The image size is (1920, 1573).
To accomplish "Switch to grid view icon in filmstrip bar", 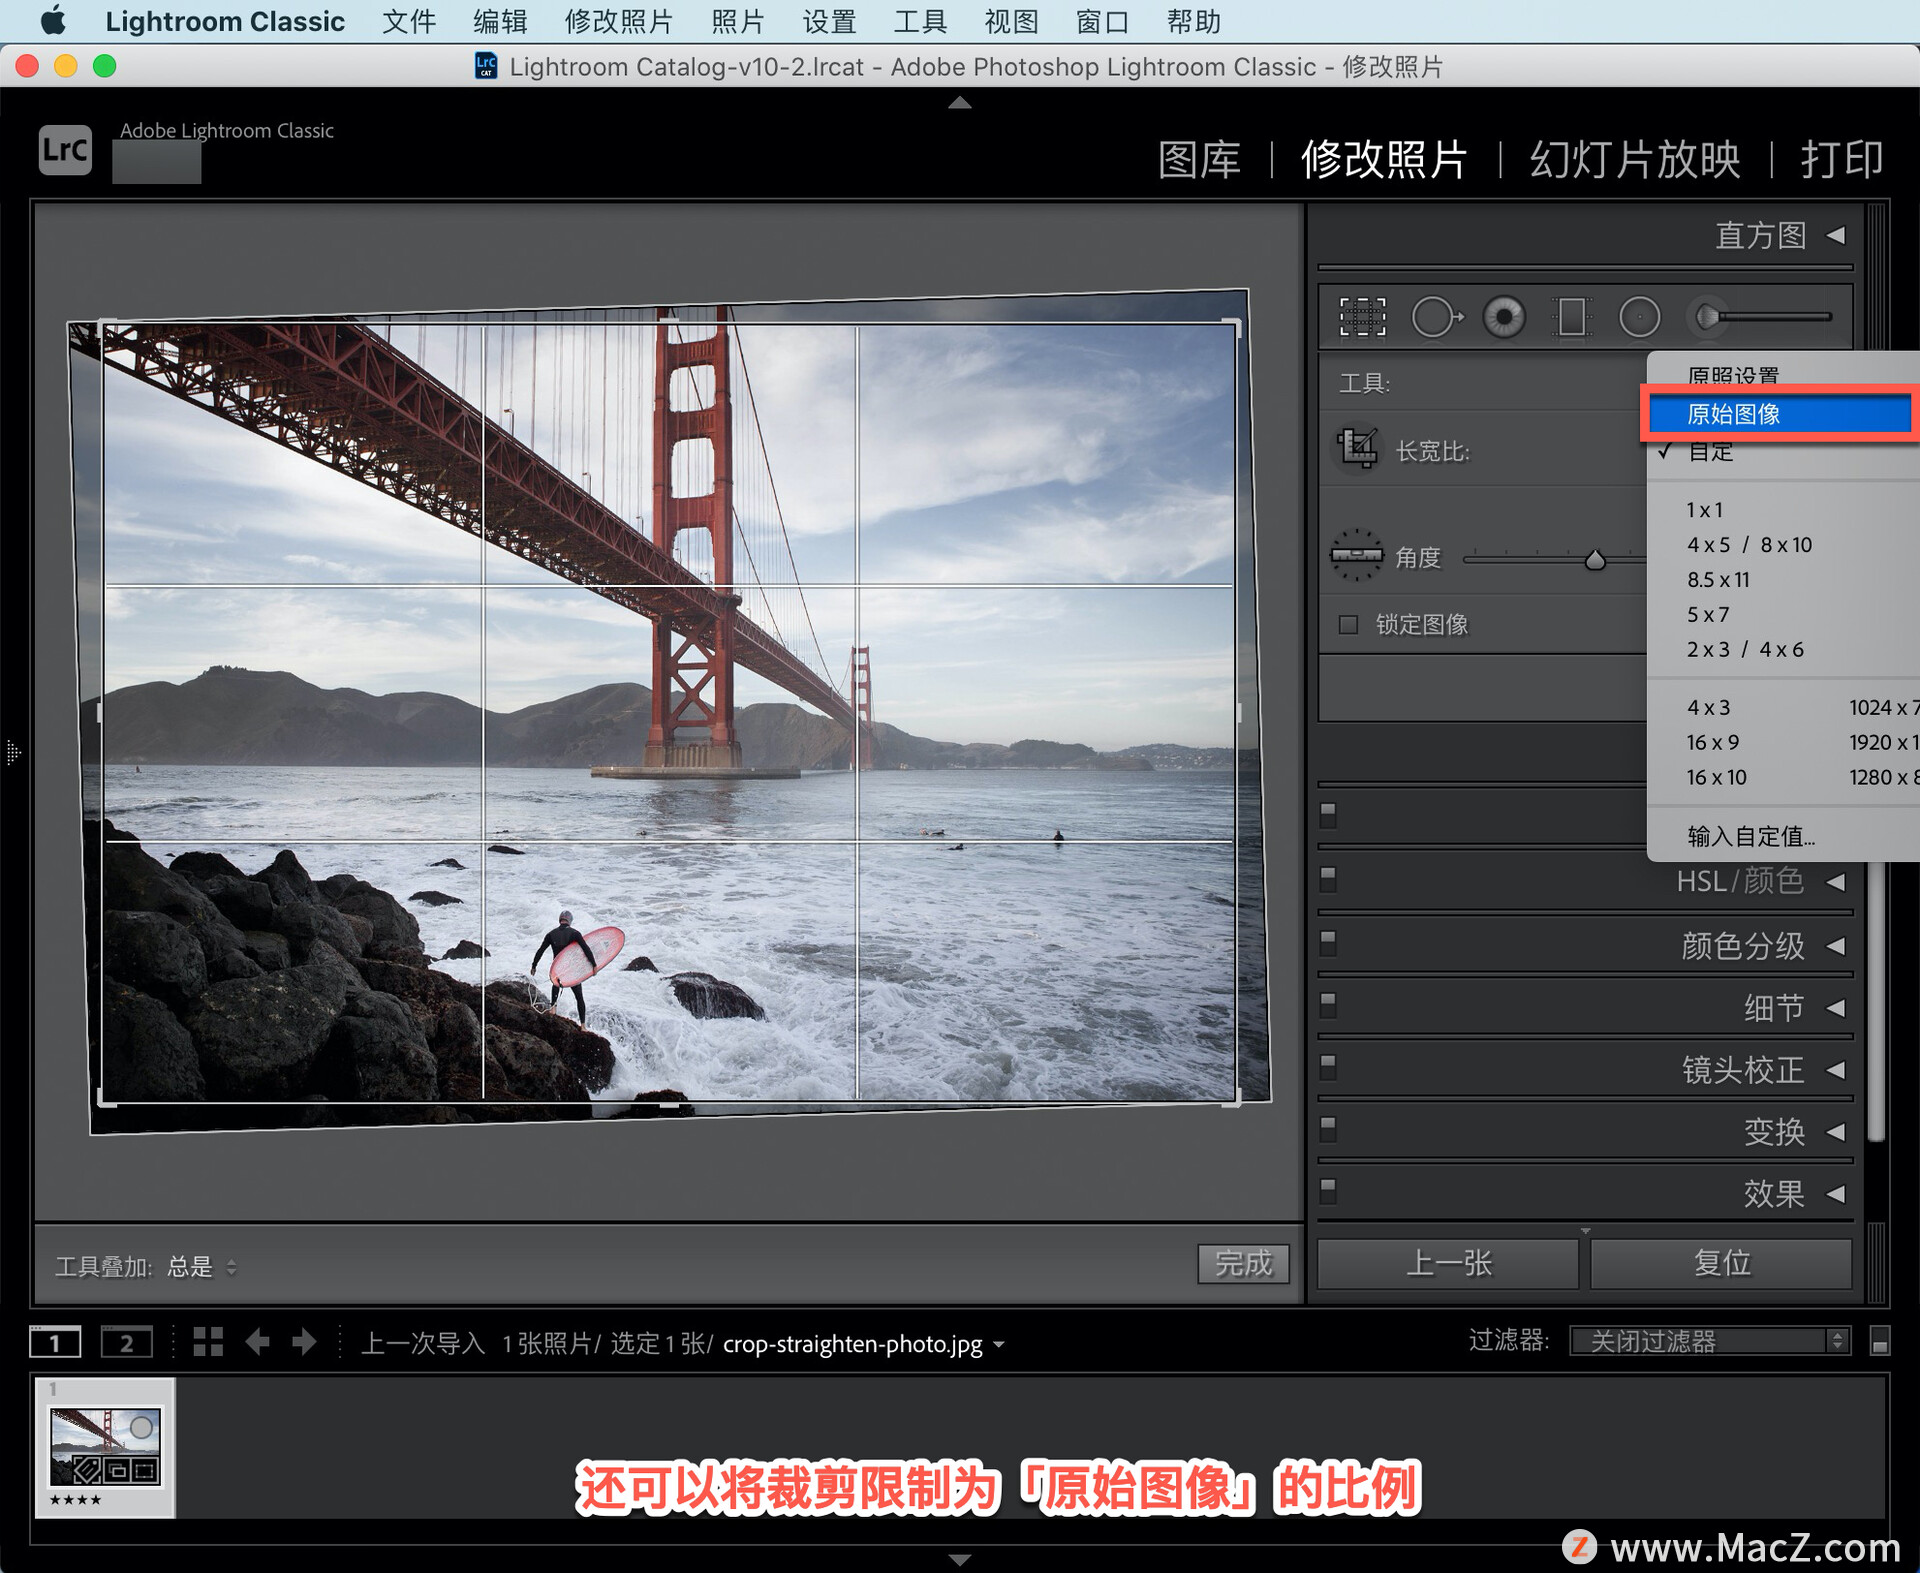I will 208,1342.
